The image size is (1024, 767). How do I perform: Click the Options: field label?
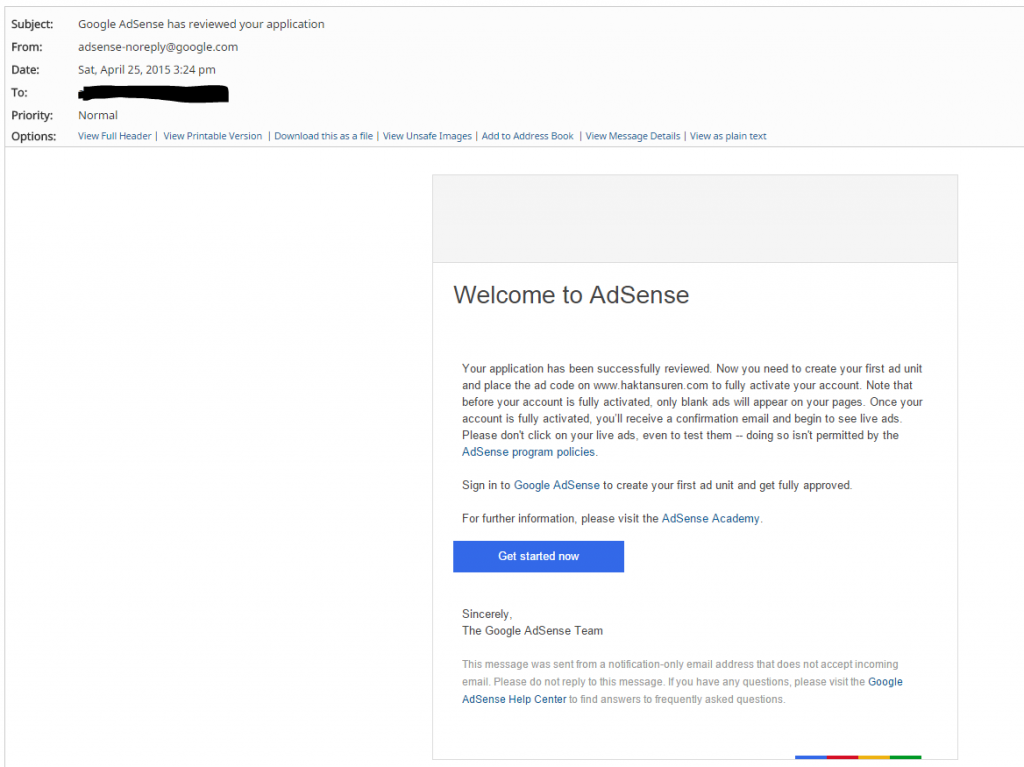[34, 137]
